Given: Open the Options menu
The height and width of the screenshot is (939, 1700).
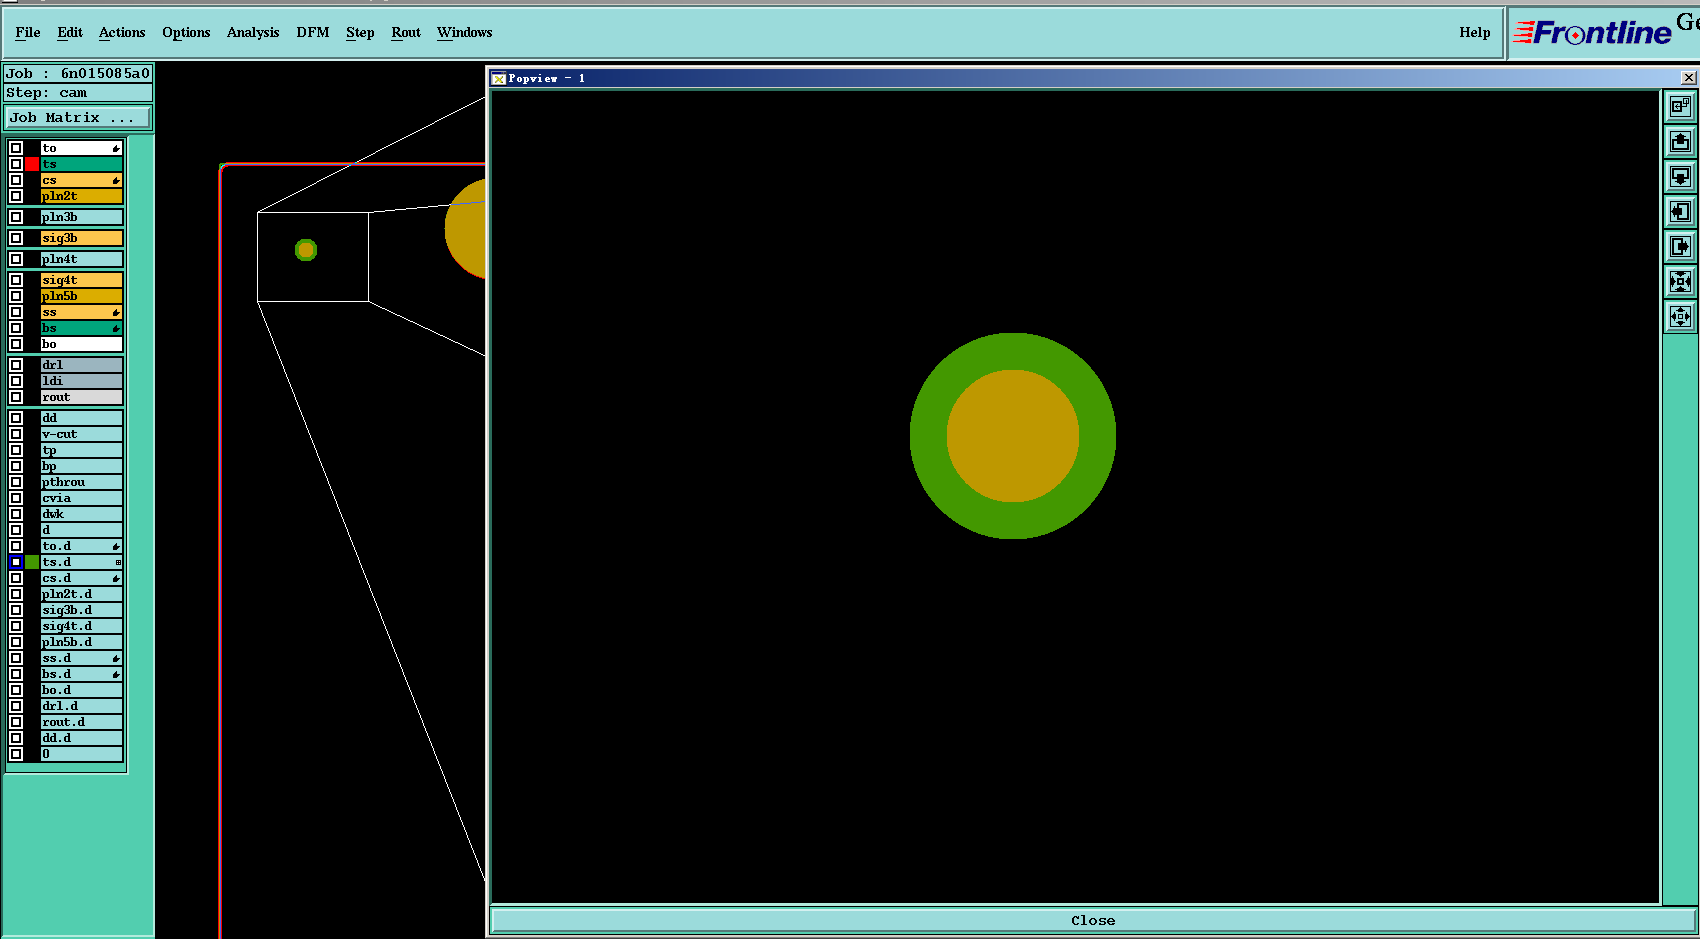Looking at the screenshot, I should [186, 32].
